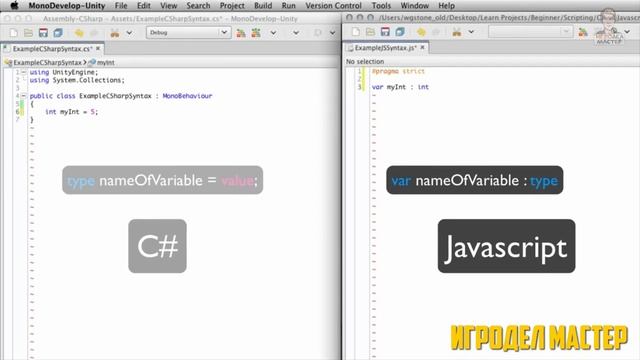Select ExampleJSSyntax.js tab

385,48
